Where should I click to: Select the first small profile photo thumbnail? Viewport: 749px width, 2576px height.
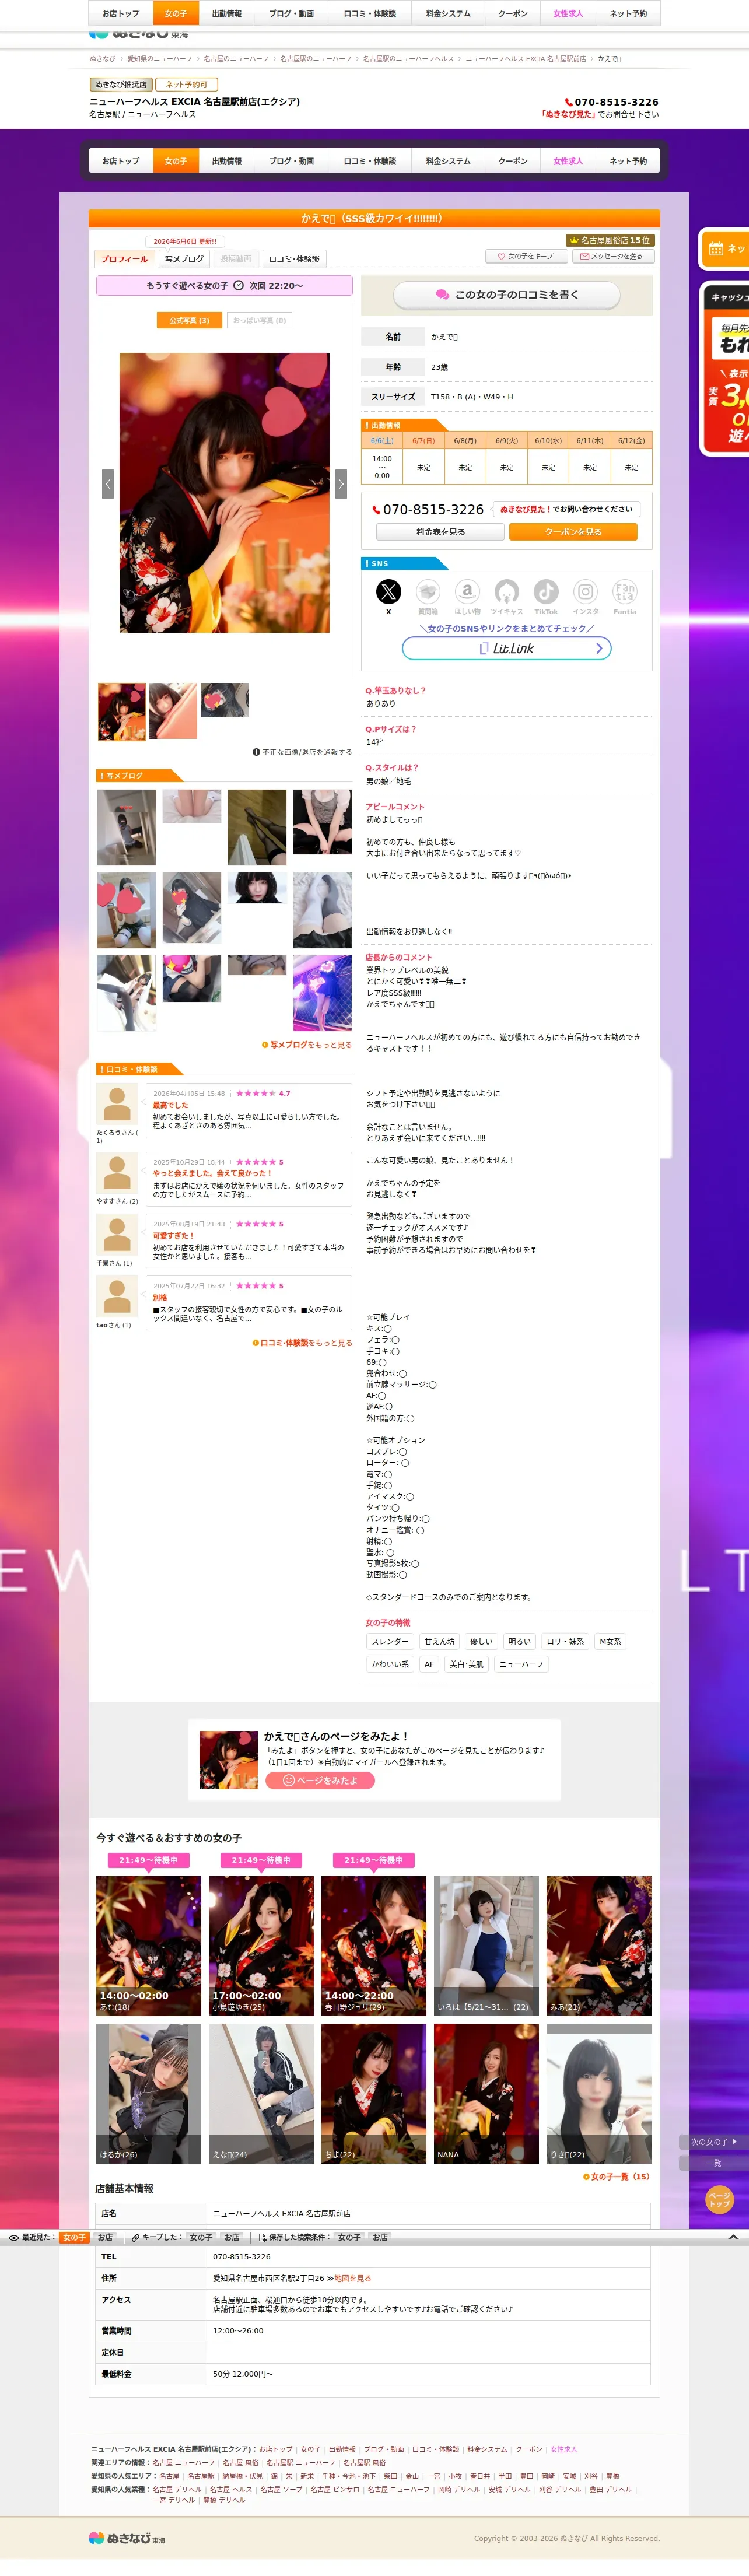tap(122, 711)
